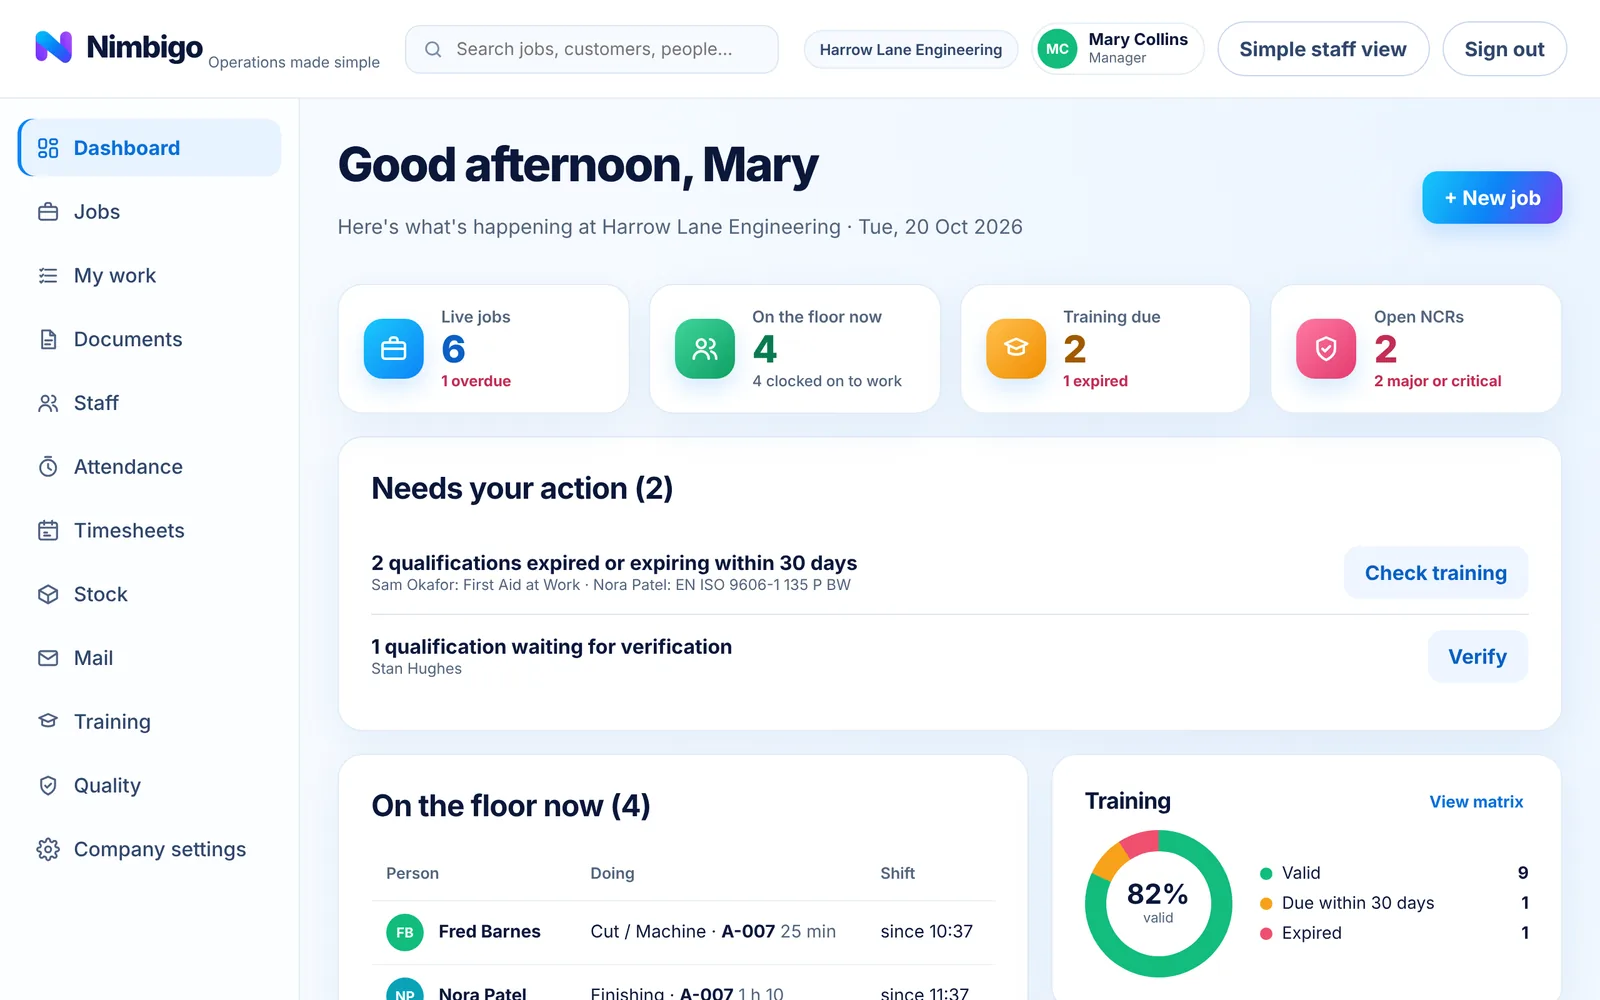The image size is (1600, 1000).
Task: Click the Harrow Lane Engineering company chip
Action: coord(911,49)
